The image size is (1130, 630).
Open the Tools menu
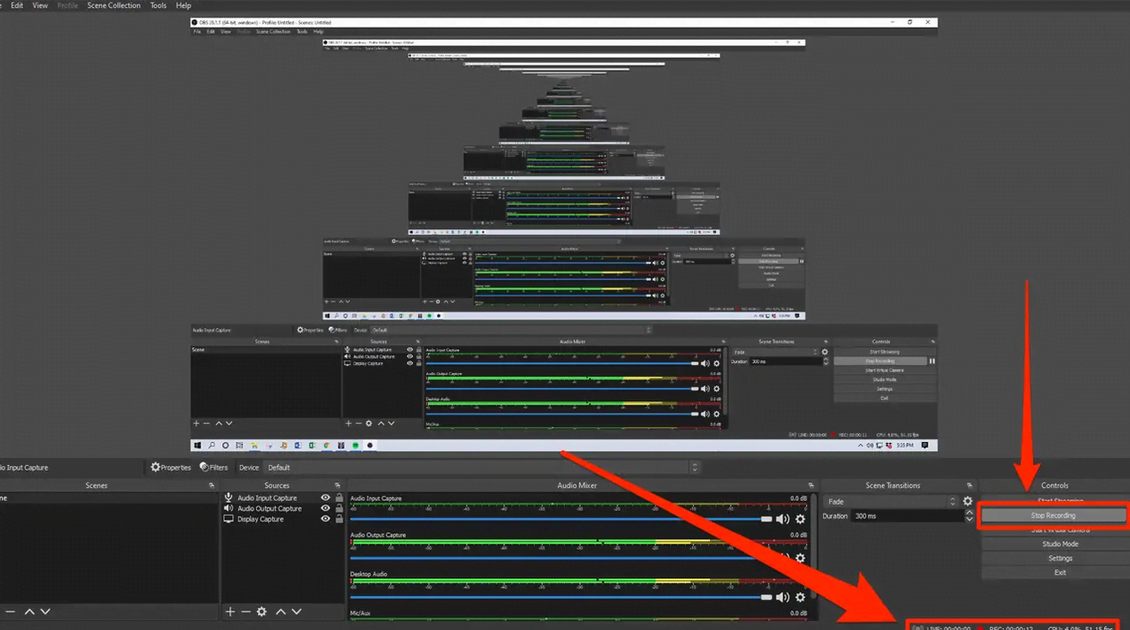point(157,5)
